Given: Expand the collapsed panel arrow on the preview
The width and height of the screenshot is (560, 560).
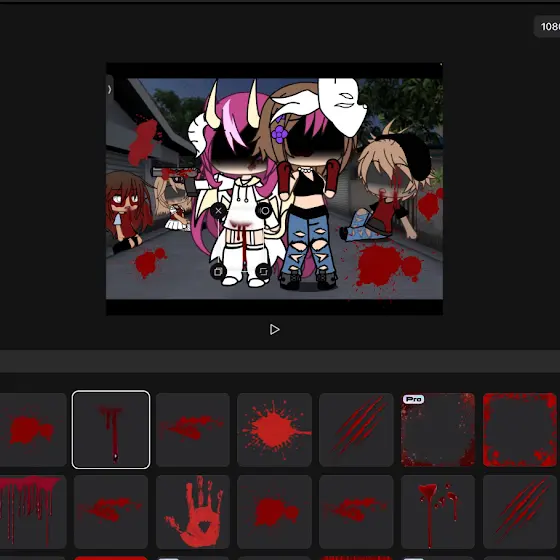Looking at the screenshot, I should (x=110, y=89).
